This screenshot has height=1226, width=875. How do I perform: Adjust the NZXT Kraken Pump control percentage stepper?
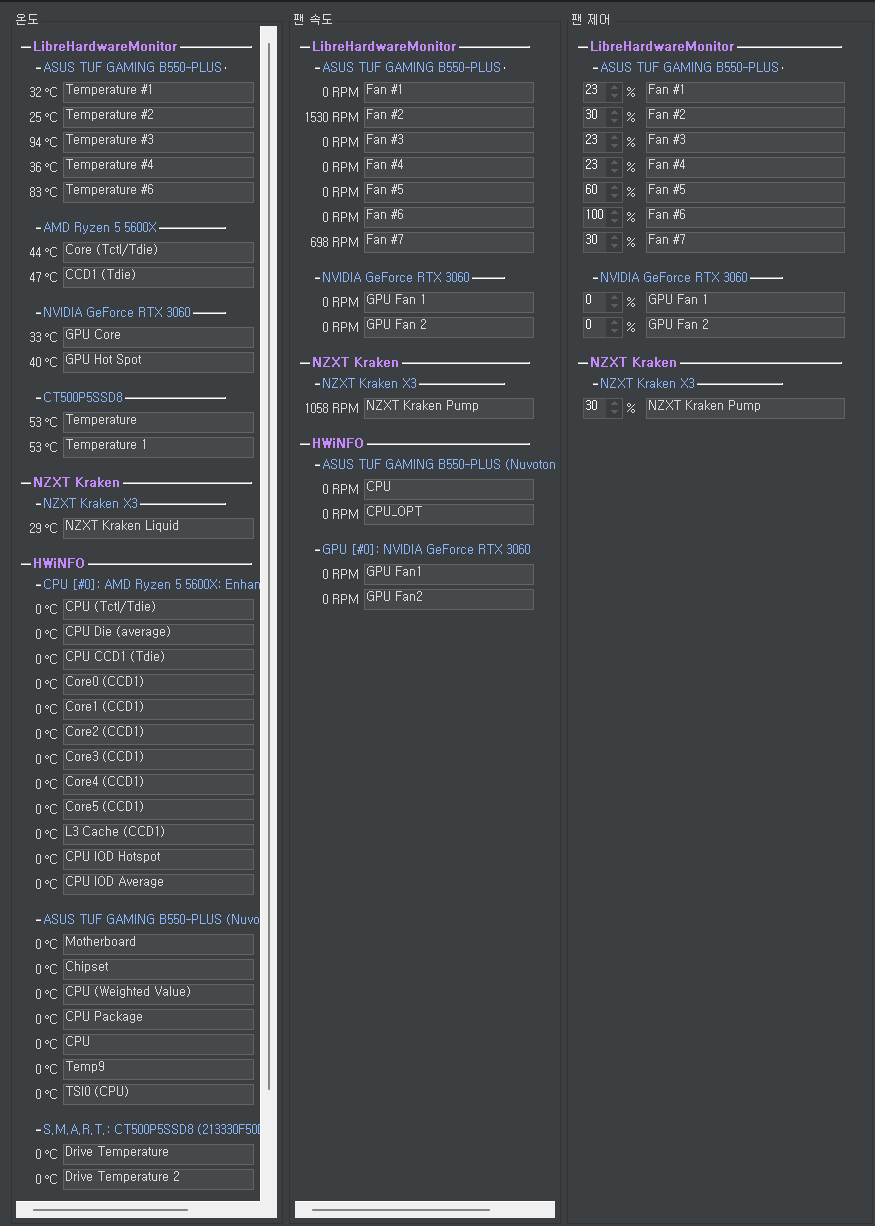[603, 408]
